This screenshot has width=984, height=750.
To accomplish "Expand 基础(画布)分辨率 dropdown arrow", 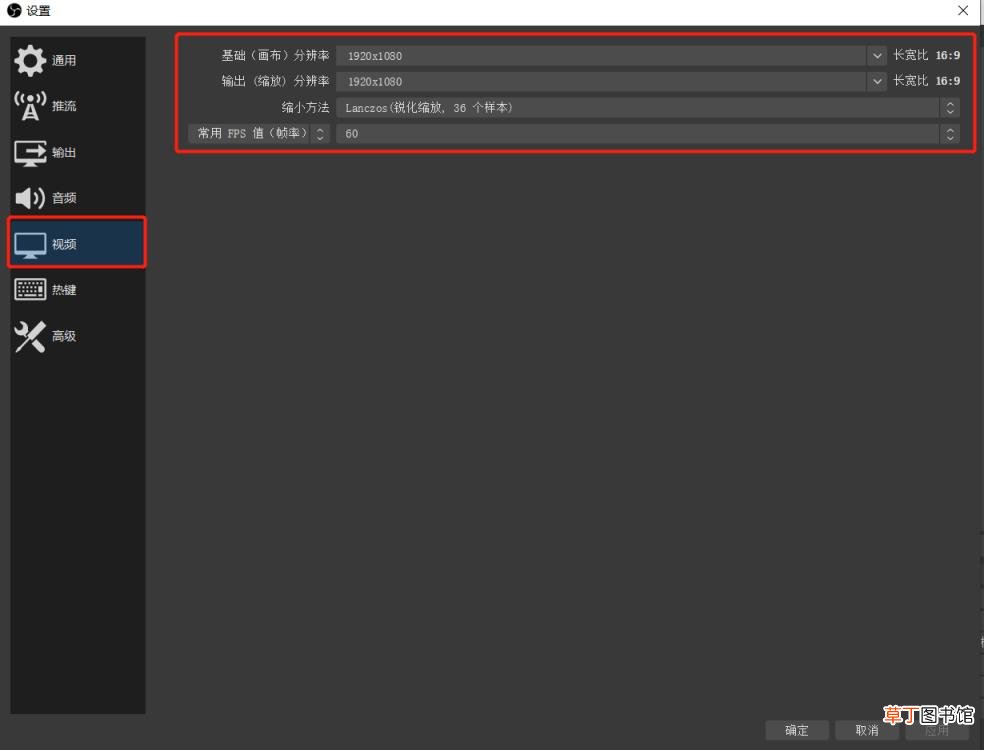I will [877, 56].
